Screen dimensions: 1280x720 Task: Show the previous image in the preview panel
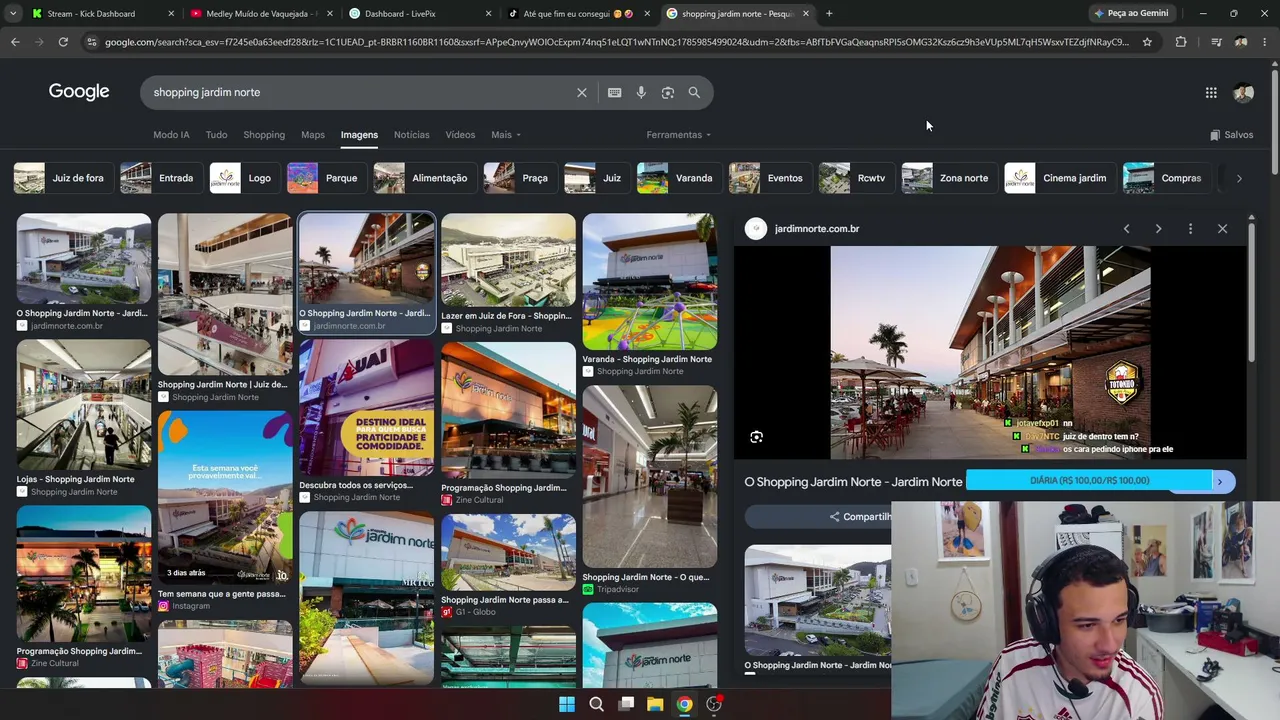tap(1126, 229)
